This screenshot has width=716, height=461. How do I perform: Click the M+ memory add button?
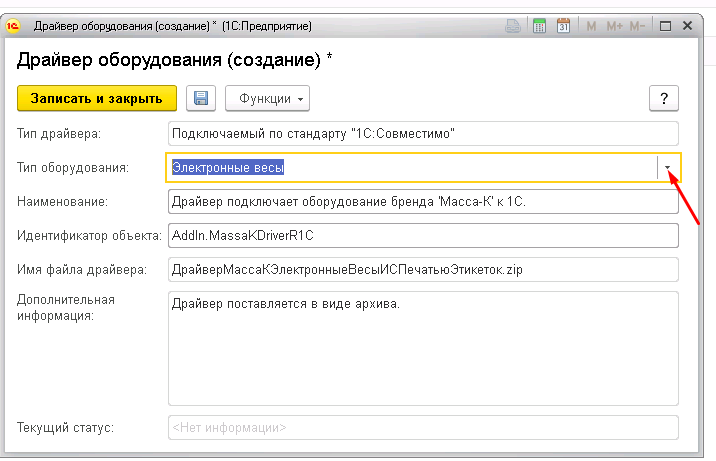click(x=614, y=26)
